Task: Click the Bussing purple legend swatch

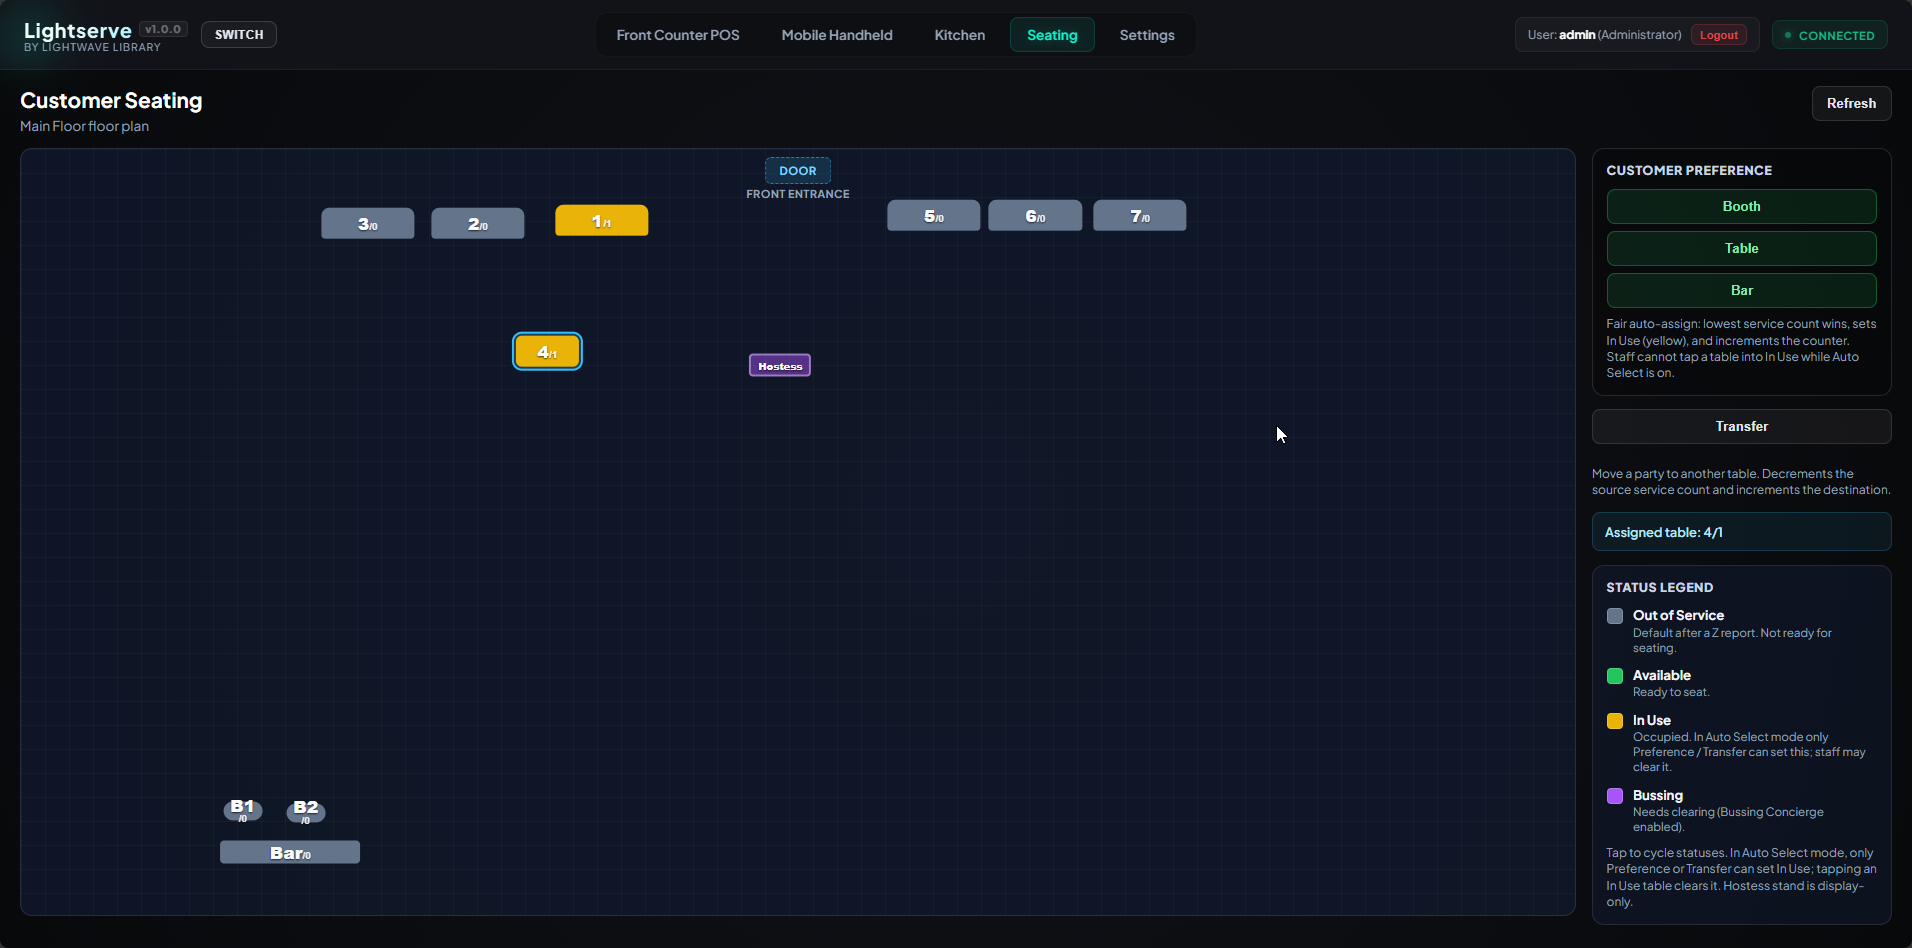Action: (1615, 796)
